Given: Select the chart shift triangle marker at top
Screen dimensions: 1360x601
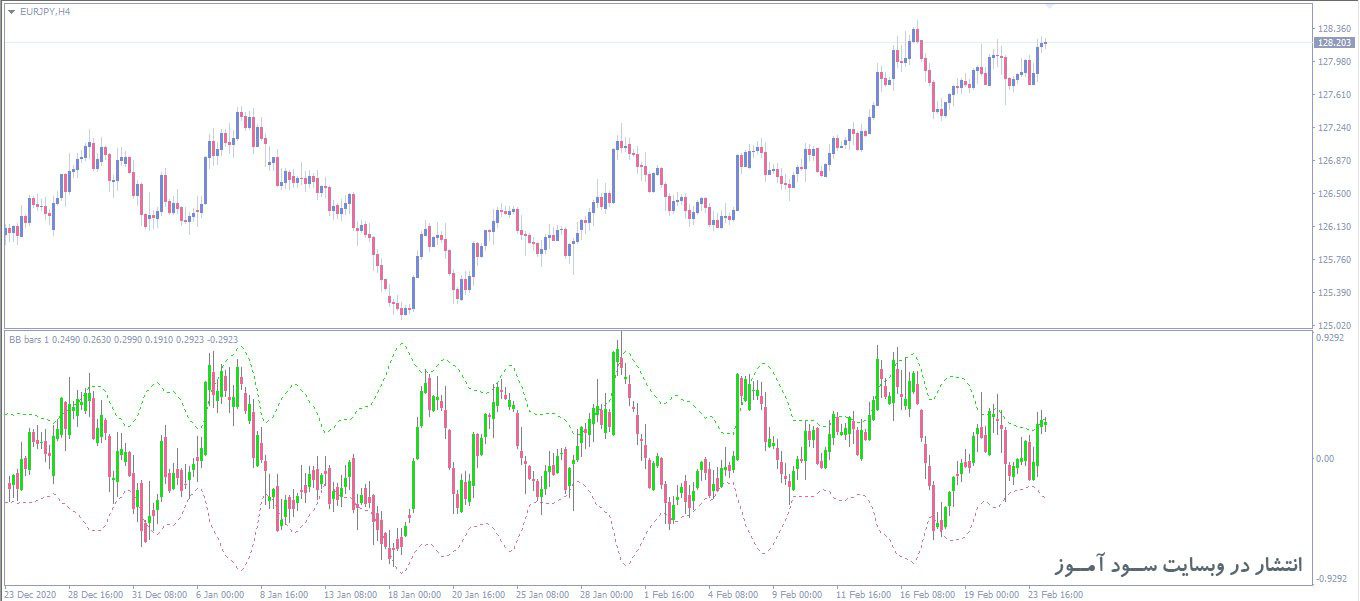Looking at the screenshot, I should tap(1049, 5).
